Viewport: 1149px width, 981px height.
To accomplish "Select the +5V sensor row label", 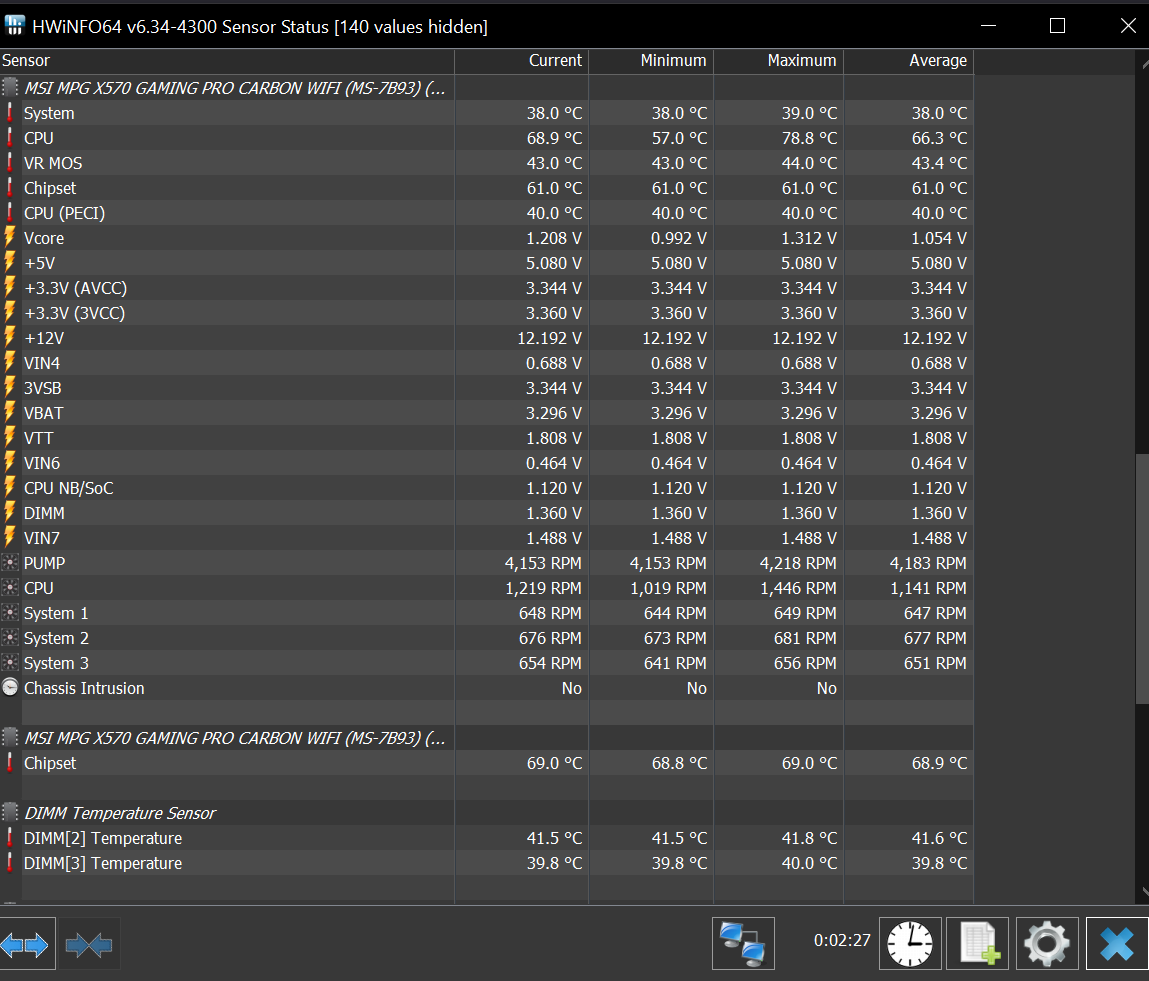I will pyautogui.click(x=40, y=263).
